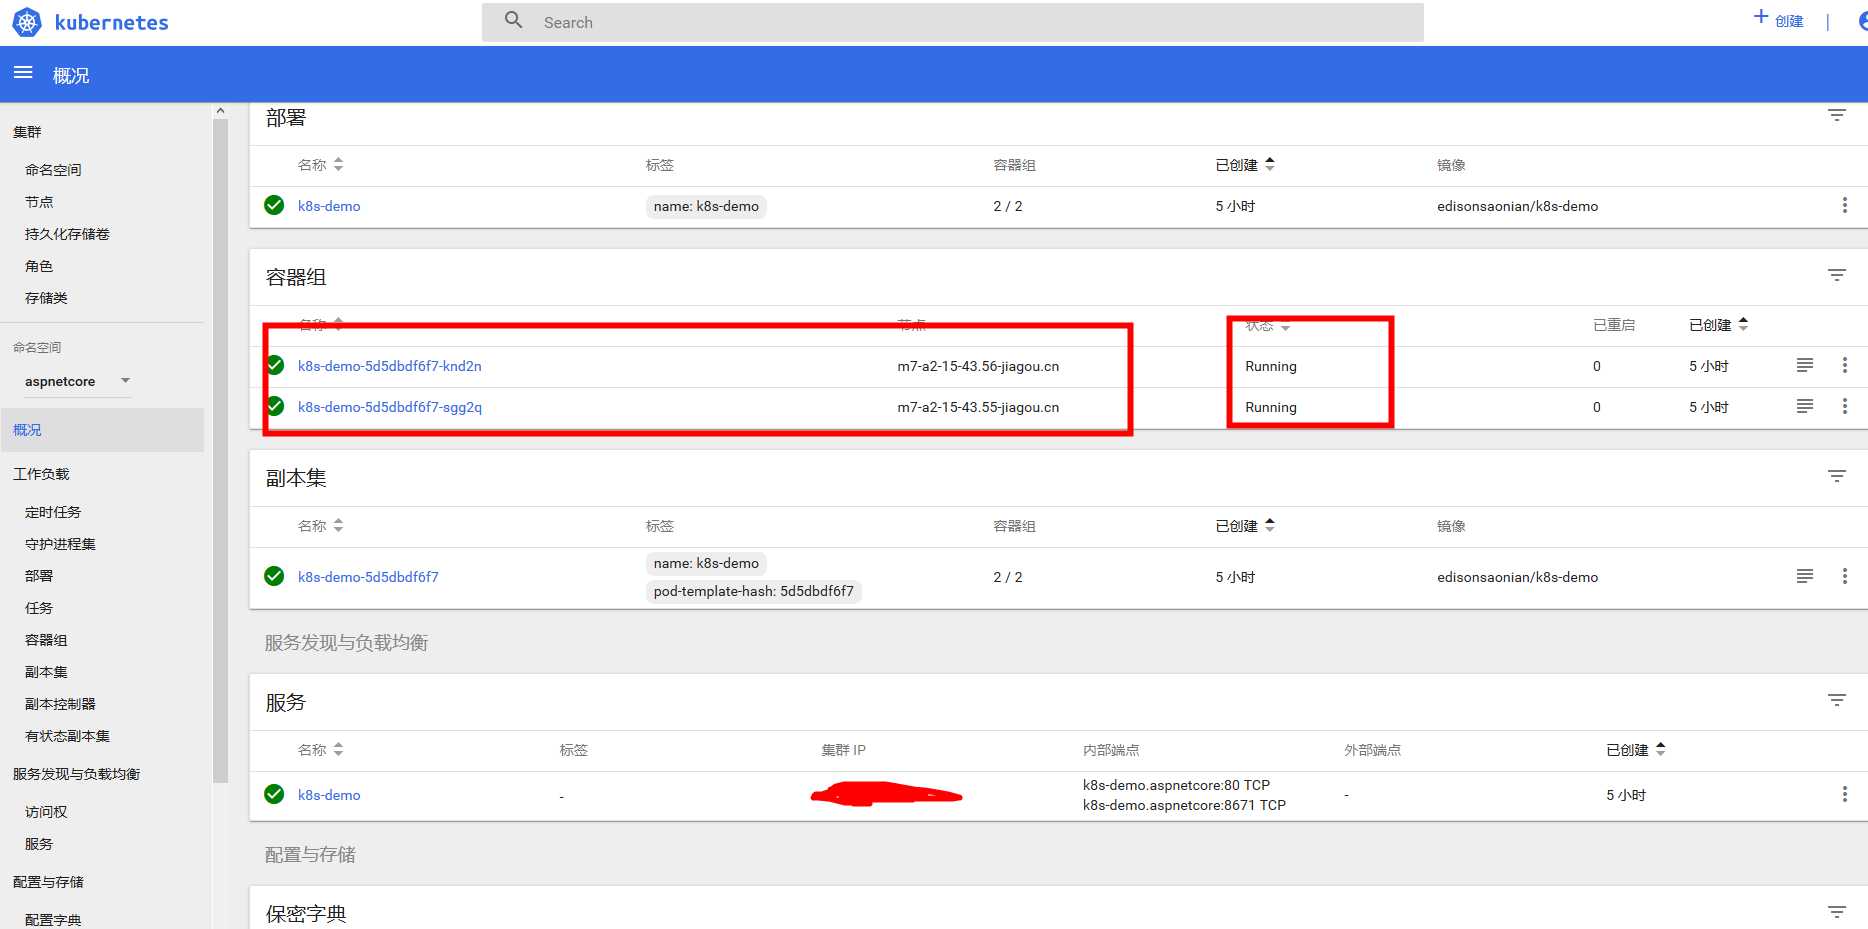1868x929 pixels.
Task: Sort services by 名称 column
Action: point(320,749)
